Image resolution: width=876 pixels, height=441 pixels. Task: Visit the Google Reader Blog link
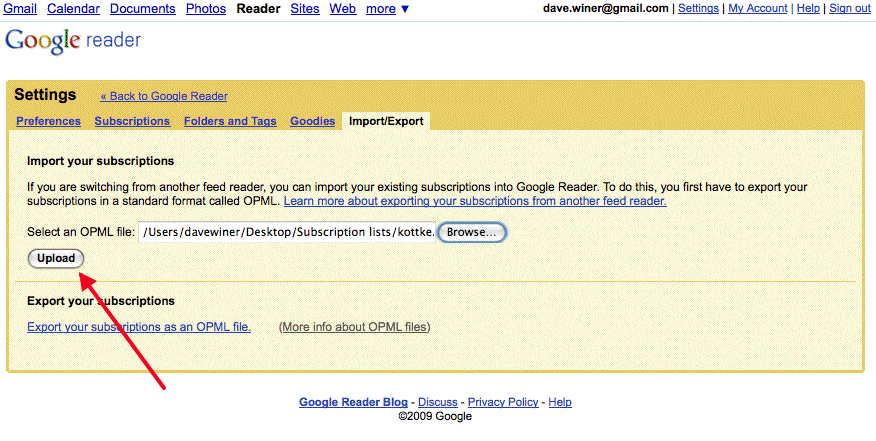coord(353,402)
